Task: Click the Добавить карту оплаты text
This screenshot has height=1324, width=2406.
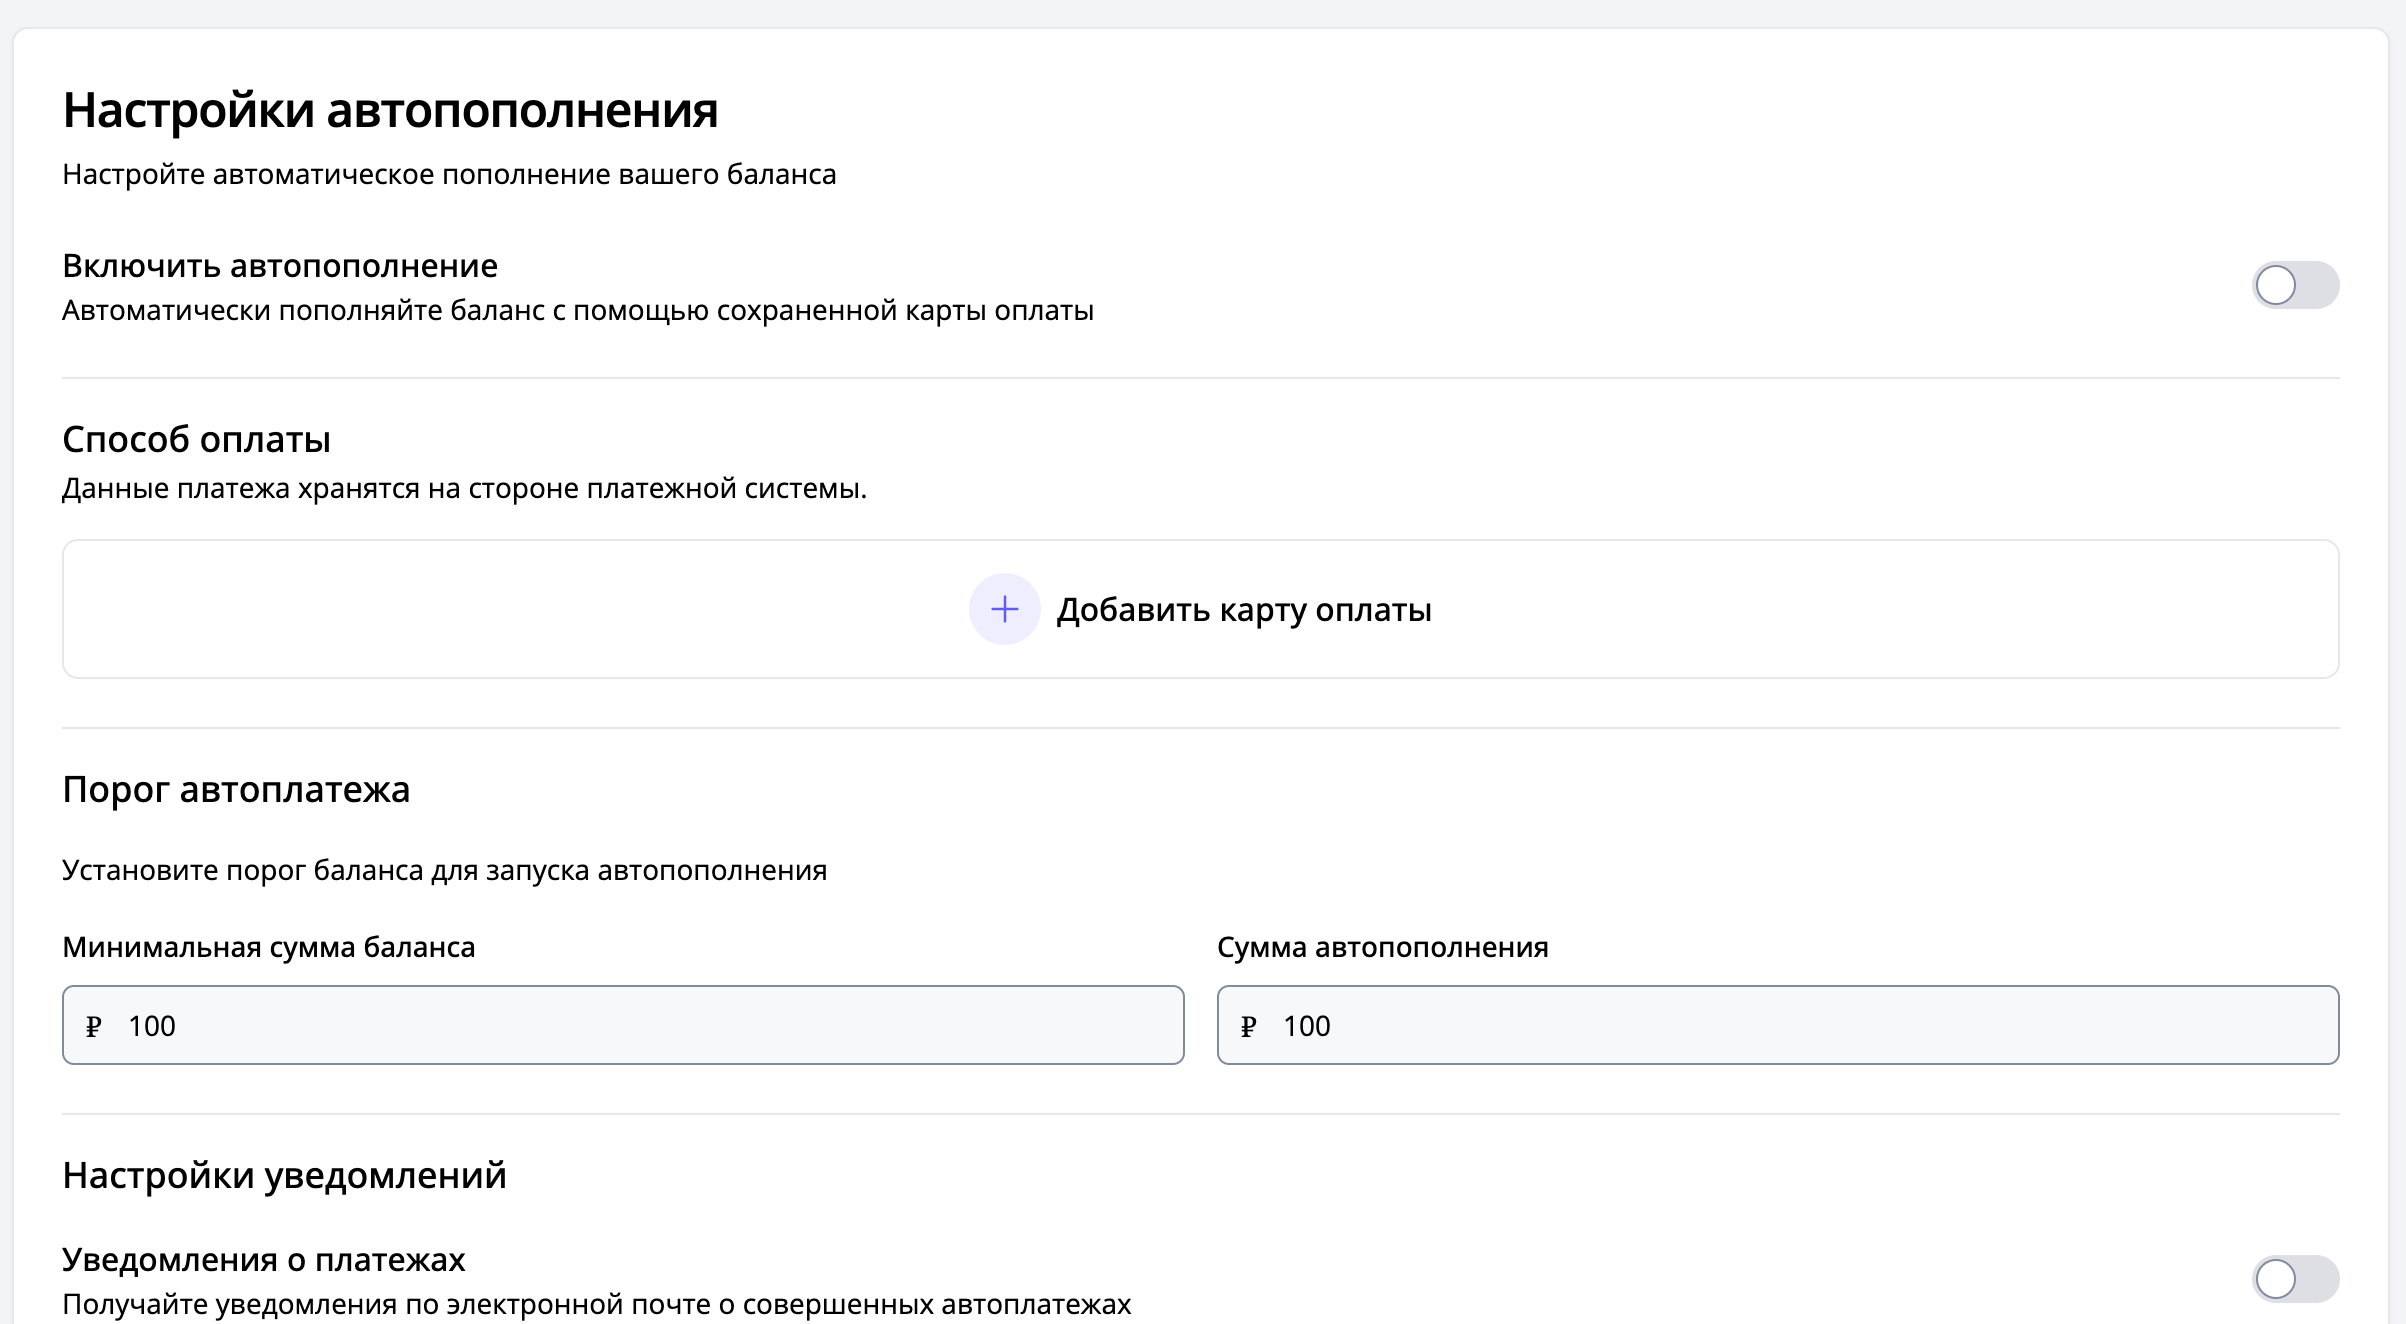Action: pyautogui.click(x=1243, y=610)
